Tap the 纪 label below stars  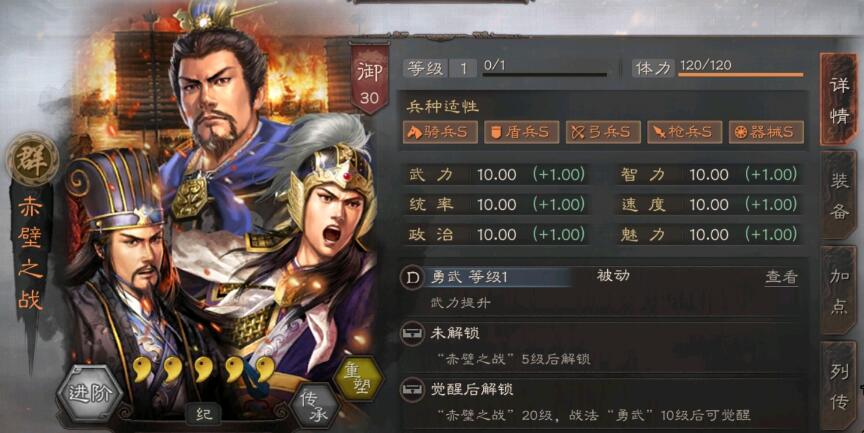(204, 414)
